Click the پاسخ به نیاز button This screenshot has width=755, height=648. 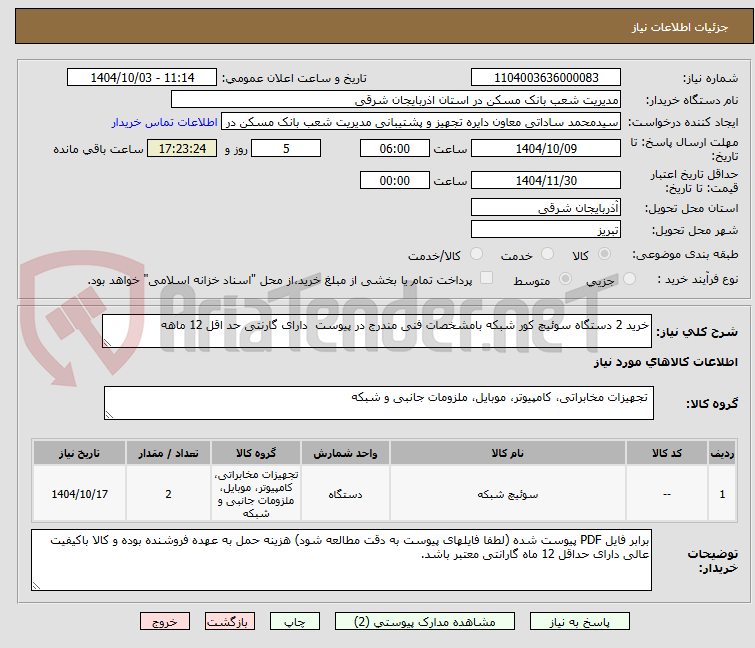(580, 621)
